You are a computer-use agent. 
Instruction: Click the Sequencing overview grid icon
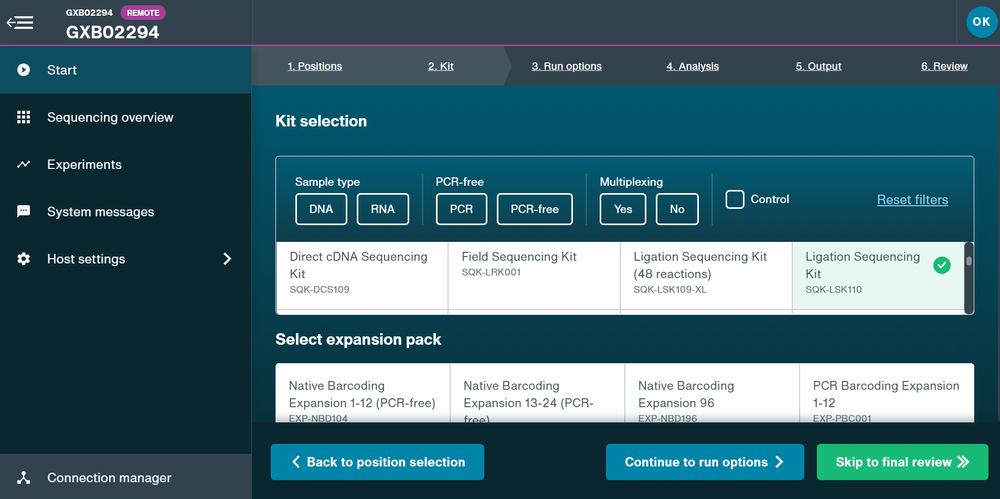click(24, 117)
